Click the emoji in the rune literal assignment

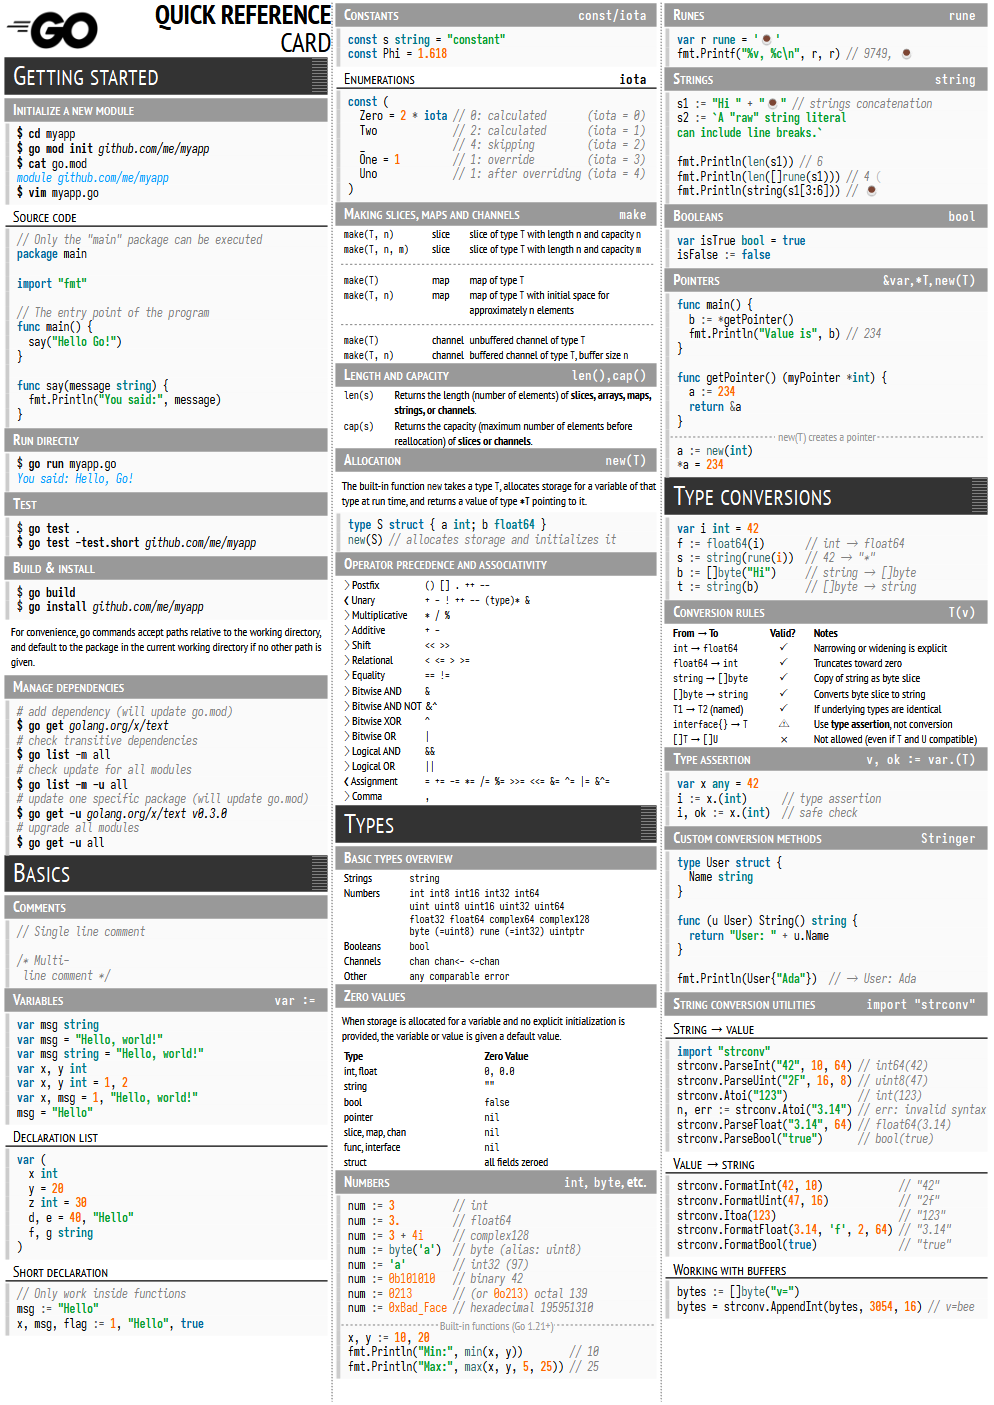pos(766,40)
